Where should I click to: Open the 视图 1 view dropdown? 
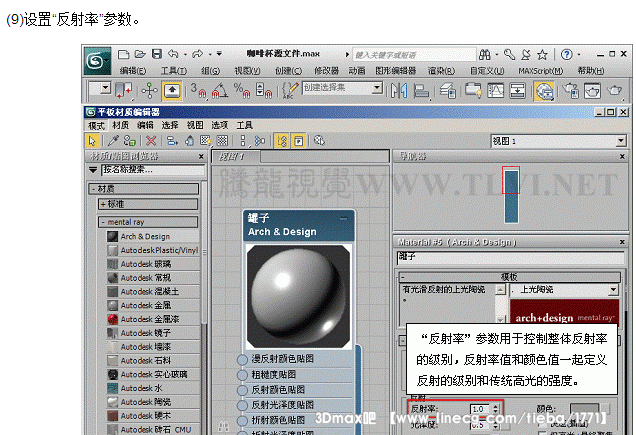point(621,141)
